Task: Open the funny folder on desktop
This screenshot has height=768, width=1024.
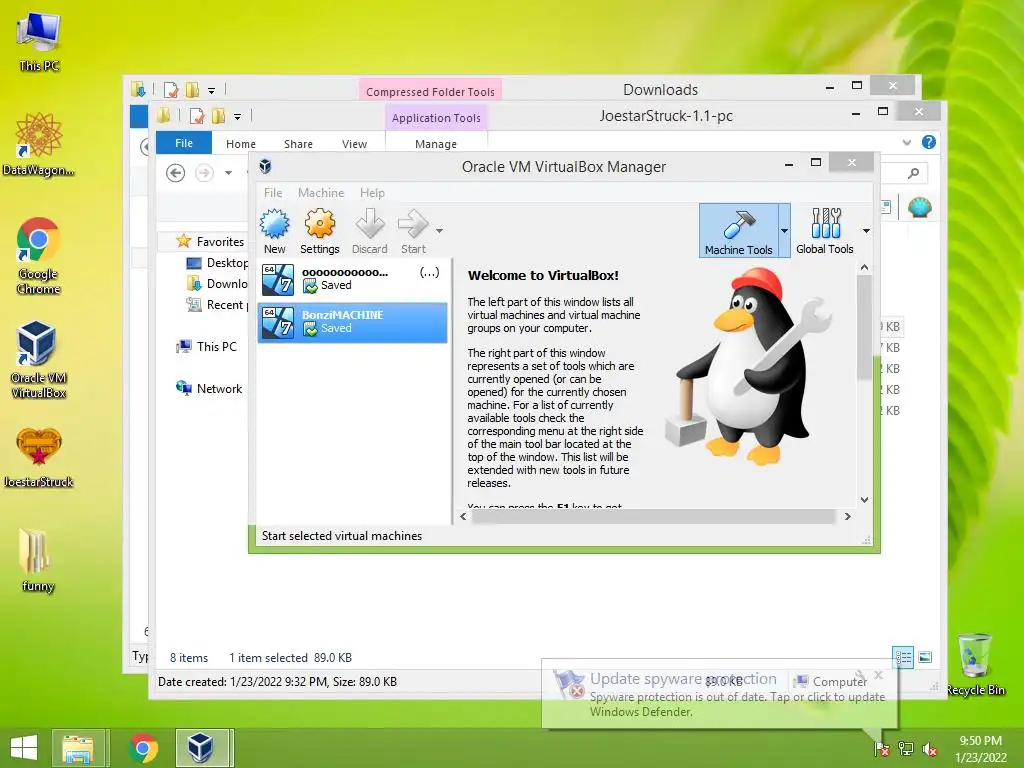Action: click(38, 560)
